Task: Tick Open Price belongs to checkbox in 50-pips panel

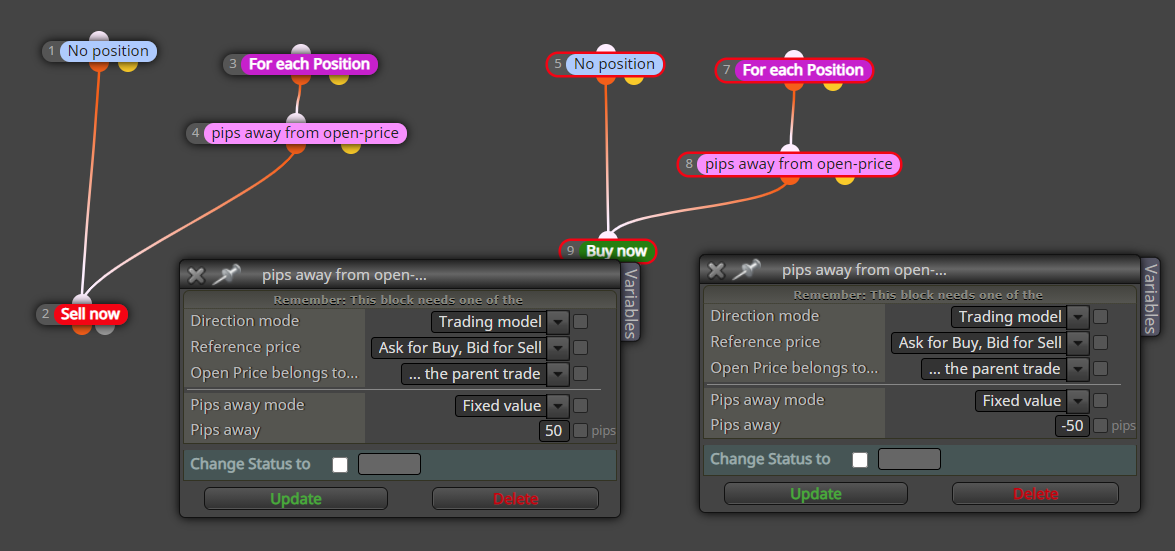Action: (580, 373)
